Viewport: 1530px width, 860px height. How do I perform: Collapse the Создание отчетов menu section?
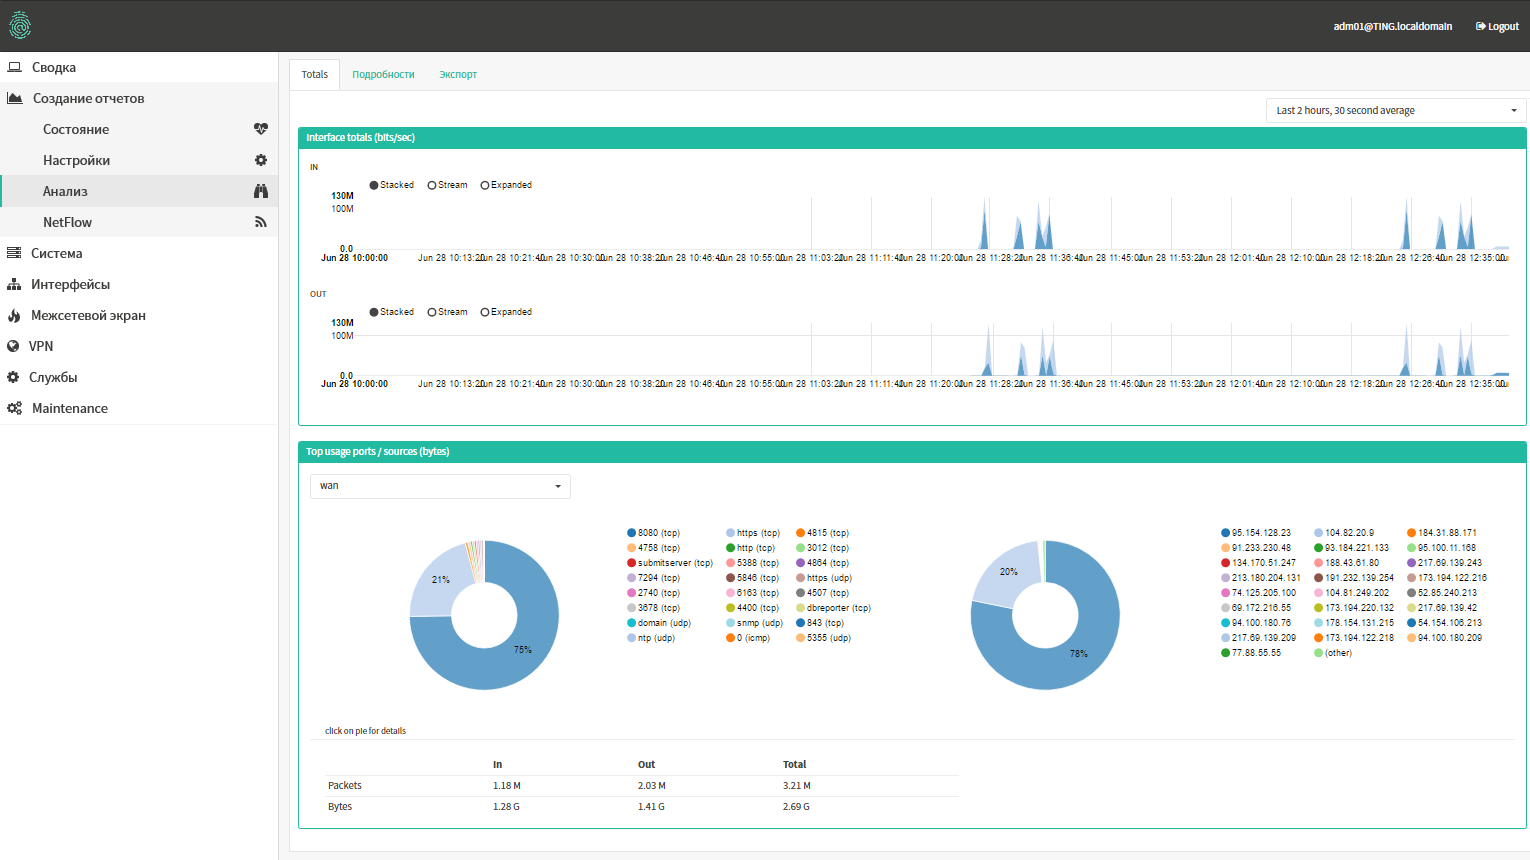pyautogui.click(x=88, y=98)
